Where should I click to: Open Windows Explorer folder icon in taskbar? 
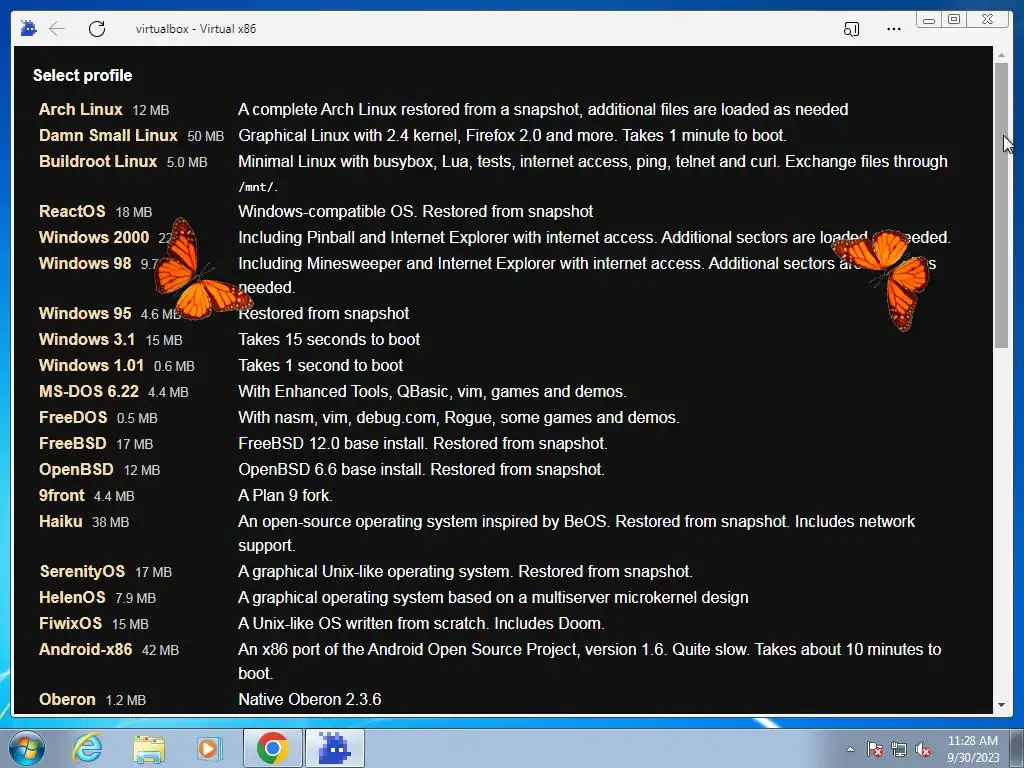point(149,748)
